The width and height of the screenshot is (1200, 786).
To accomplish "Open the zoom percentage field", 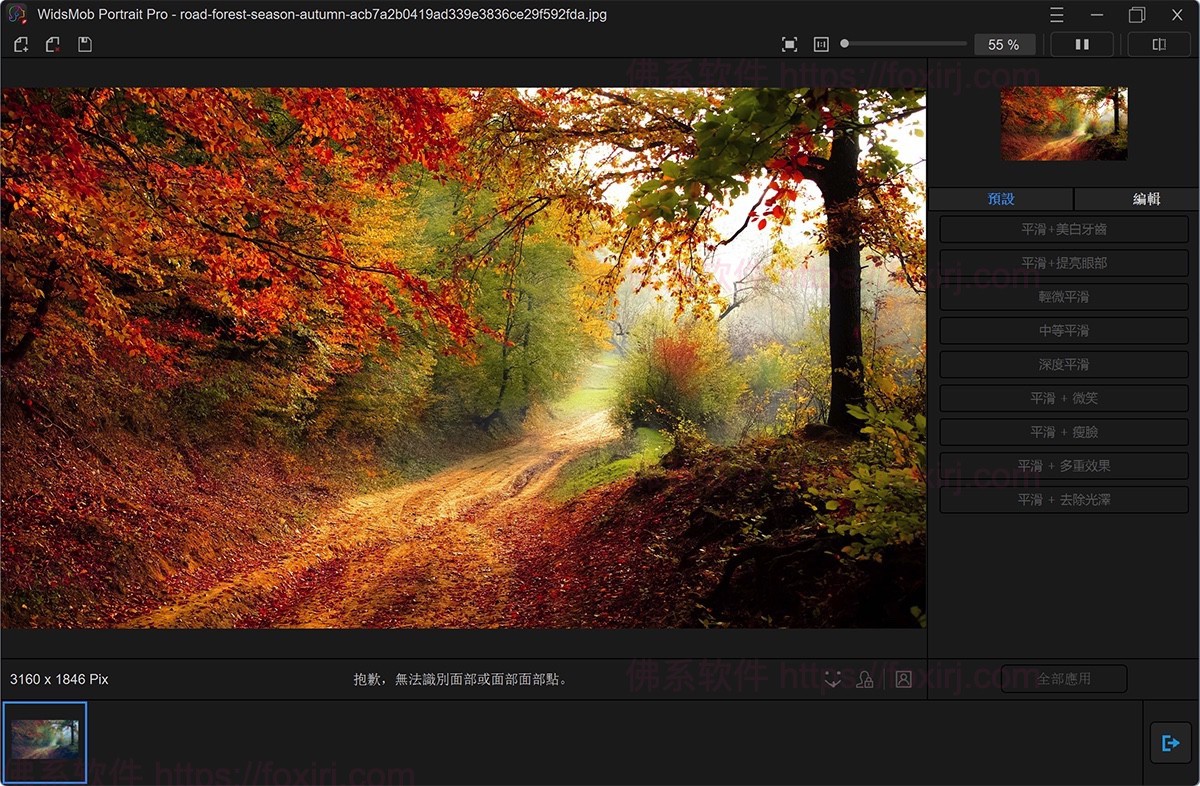I will [1004, 44].
